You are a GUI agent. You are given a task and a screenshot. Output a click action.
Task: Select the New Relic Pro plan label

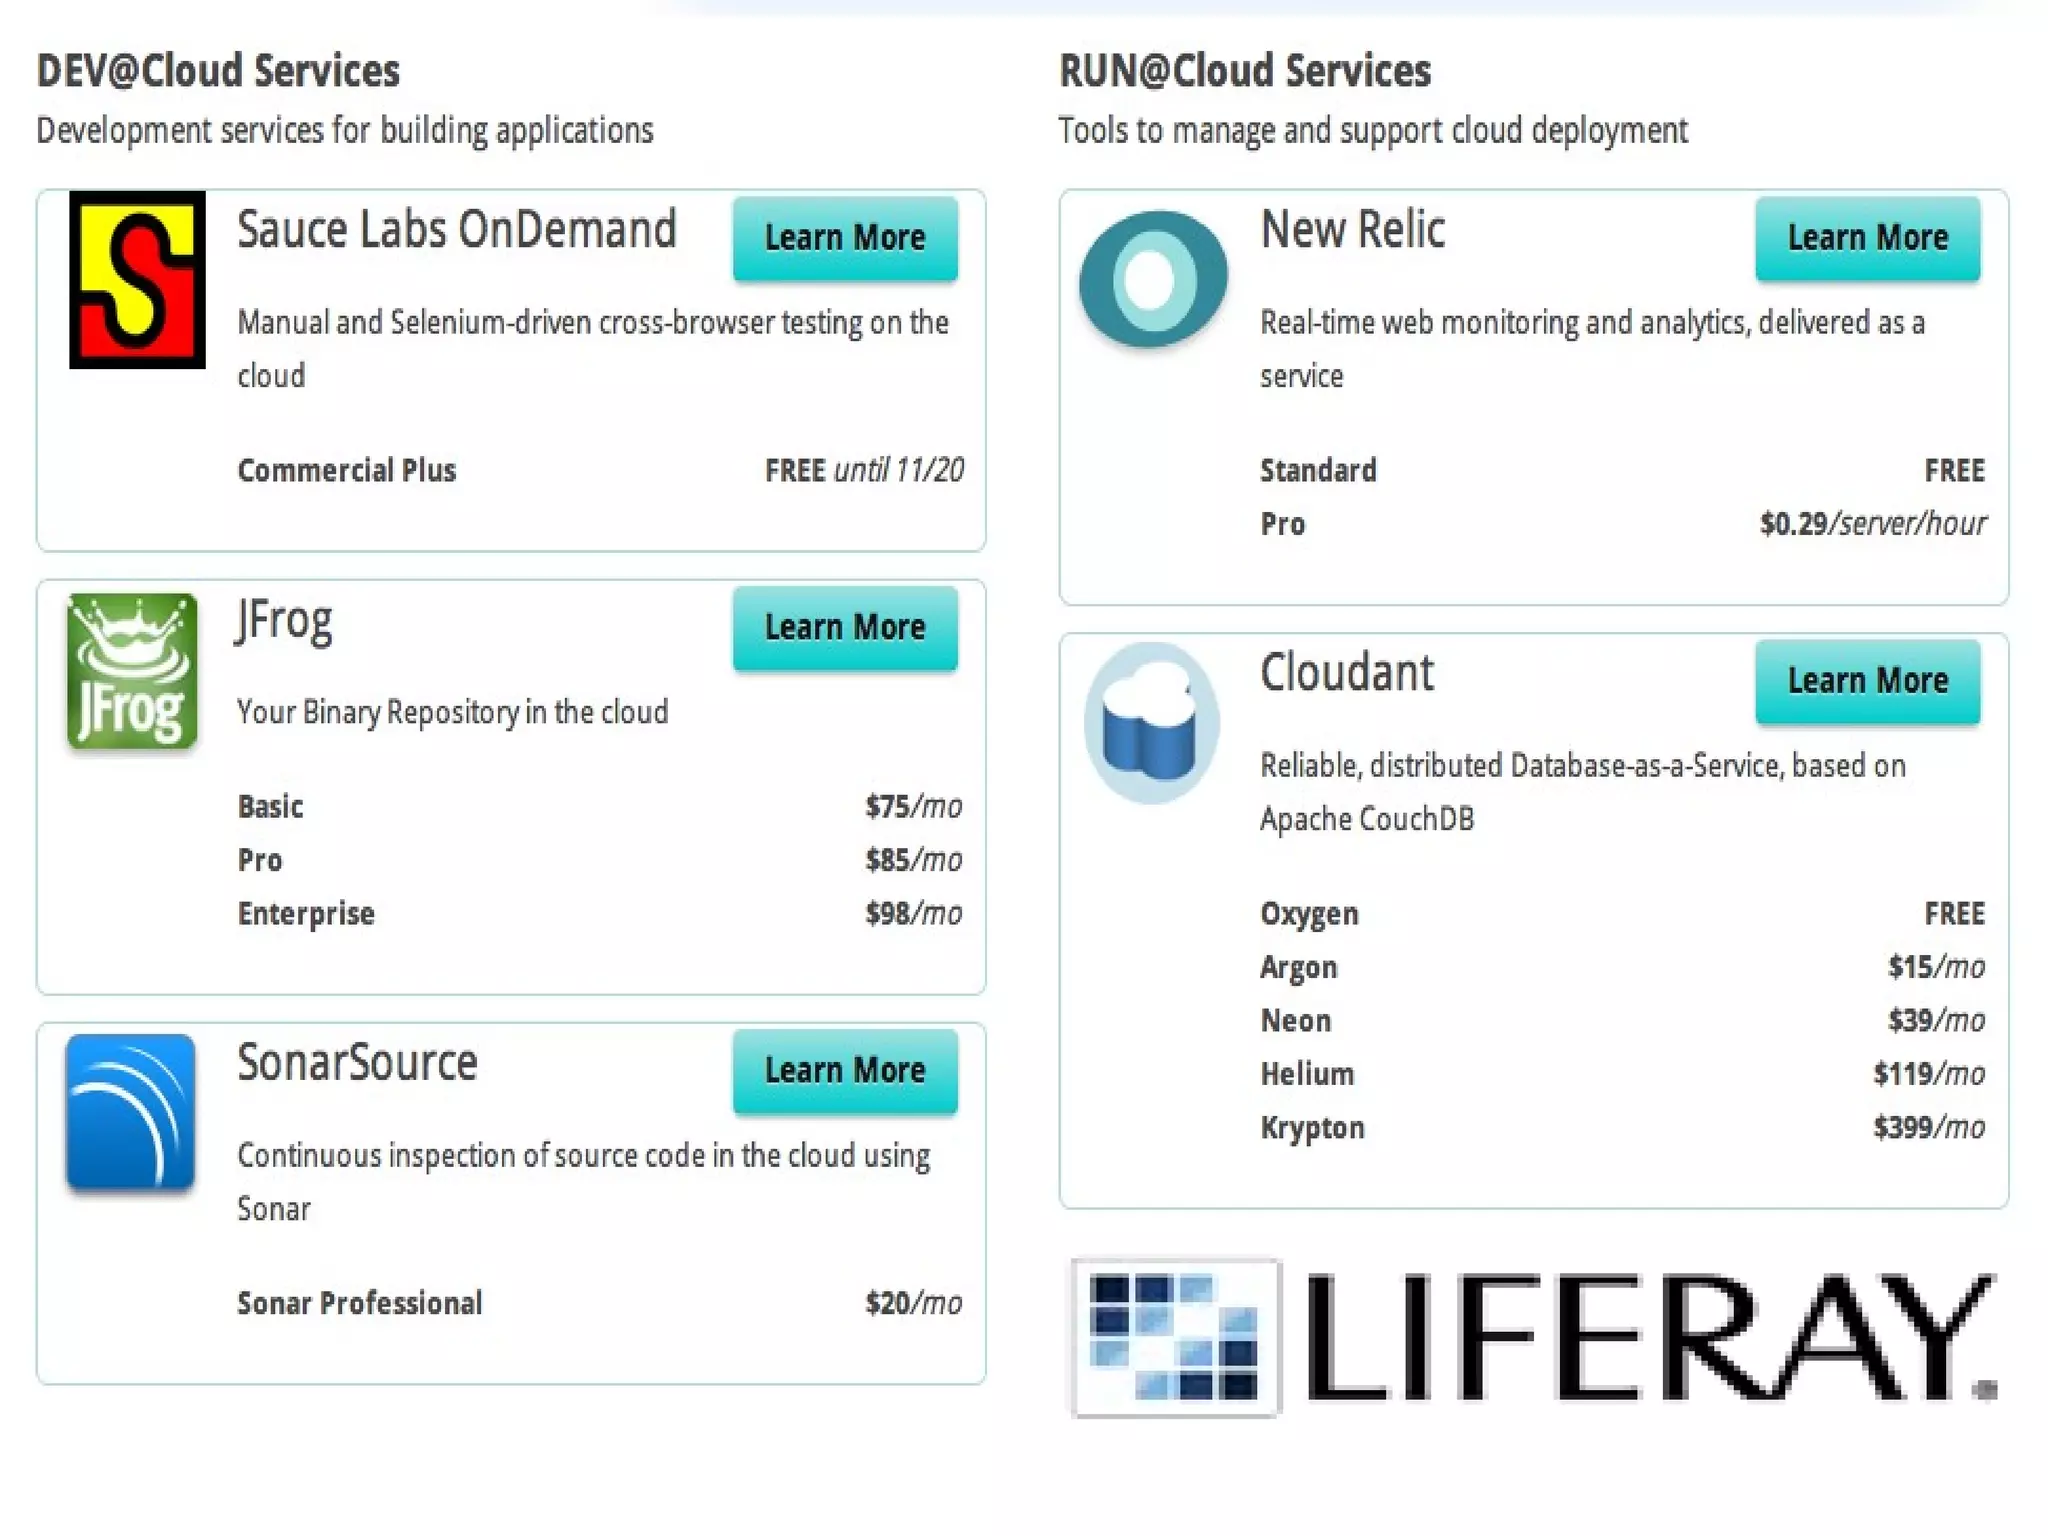tap(1283, 524)
